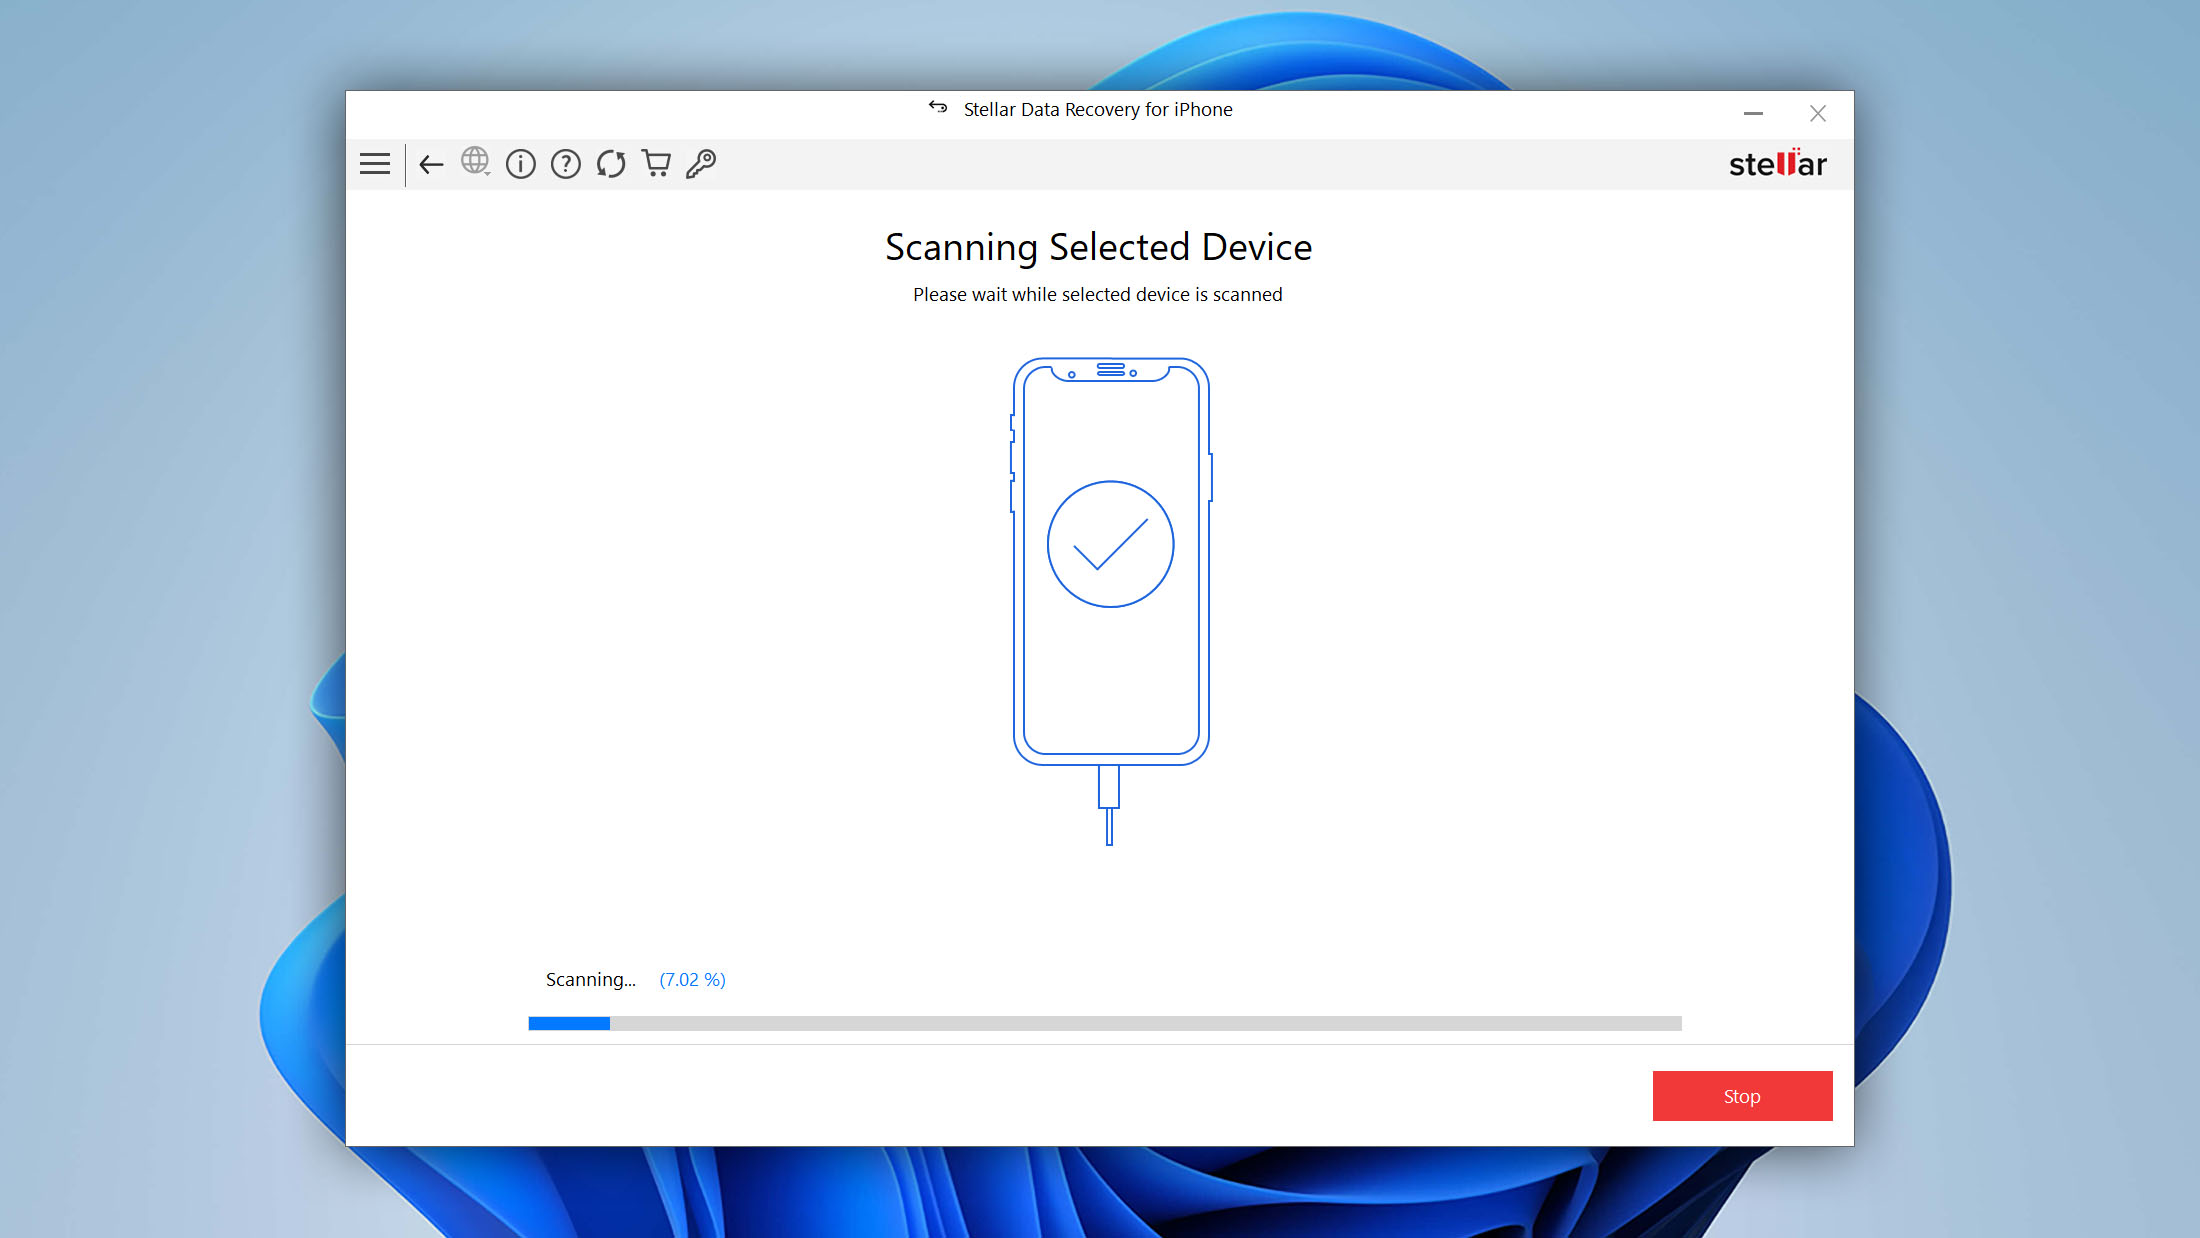The height and width of the screenshot is (1238, 2200).
Task: Open the language globe dropdown
Action: (x=475, y=162)
